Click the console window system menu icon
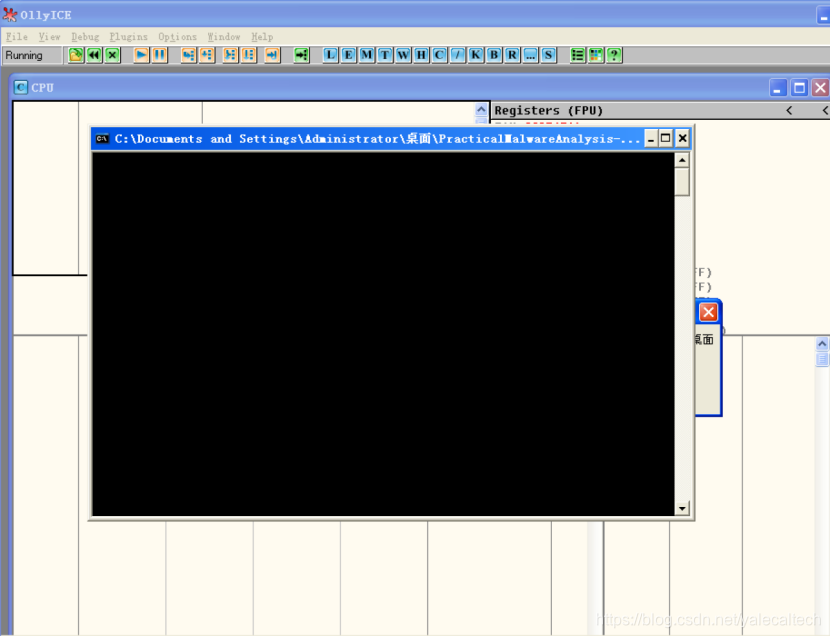Screen dimensions: 830x638 (x=102, y=139)
